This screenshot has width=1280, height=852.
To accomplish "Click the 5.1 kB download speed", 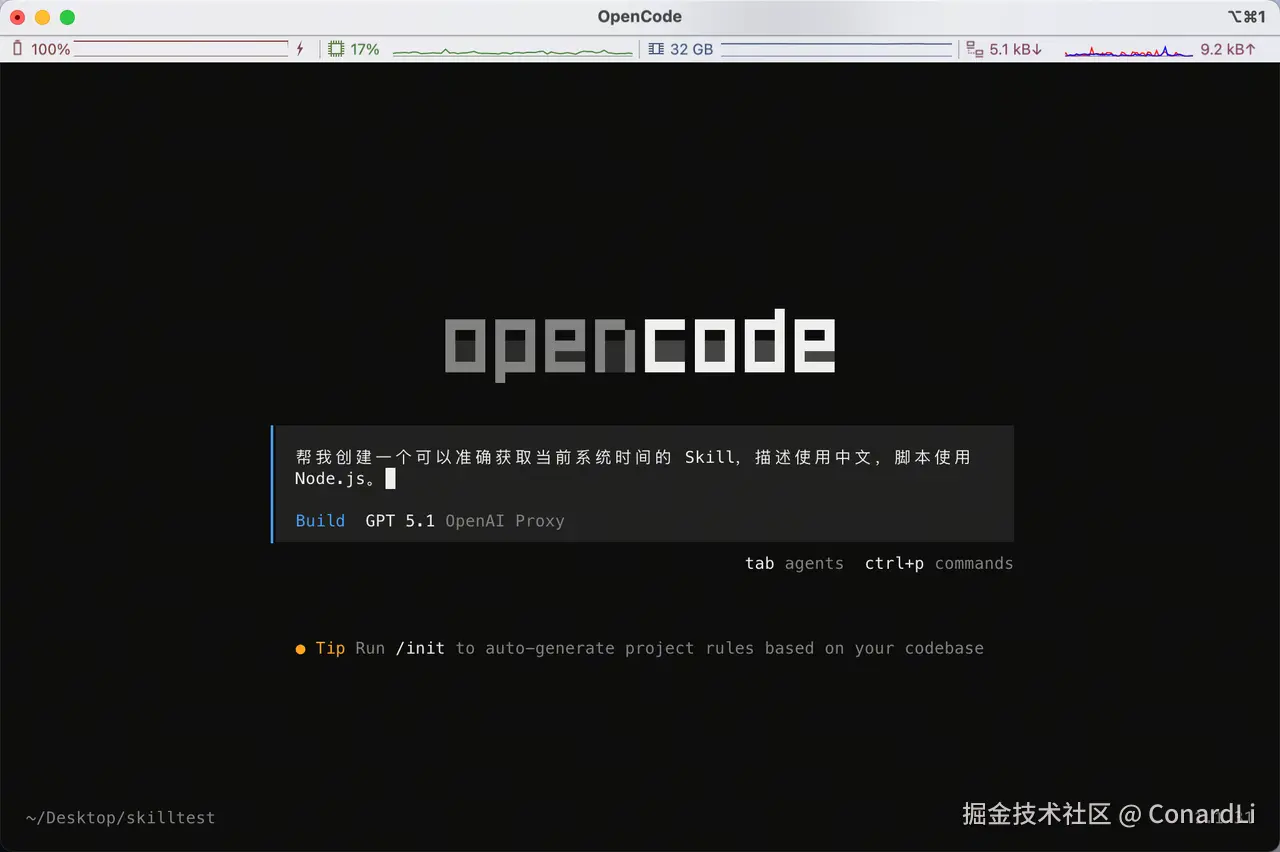I will (1016, 49).
